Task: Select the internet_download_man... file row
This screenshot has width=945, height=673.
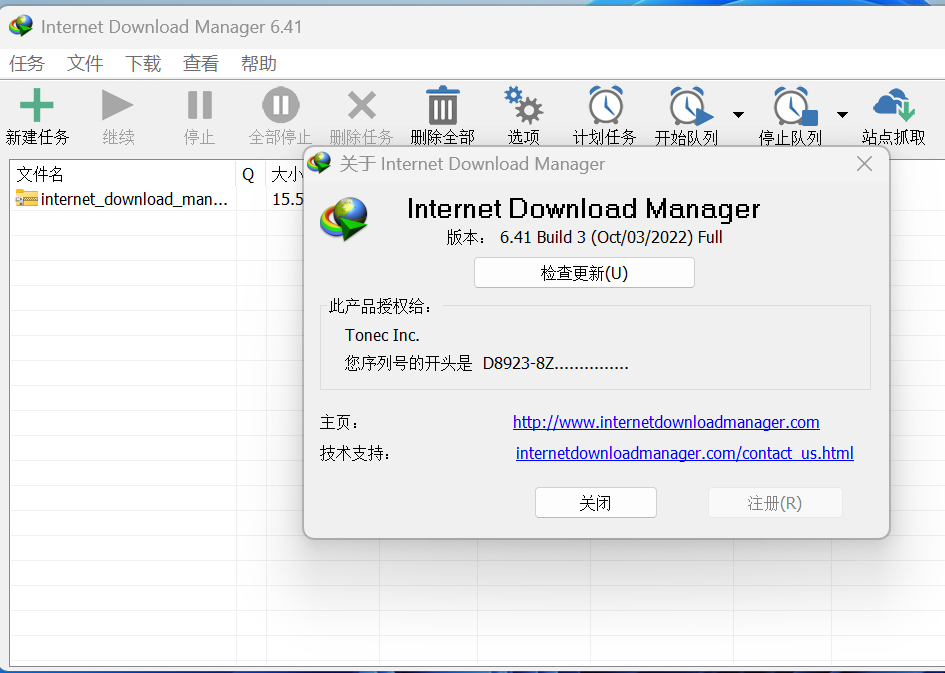Action: [x=157, y=199]
